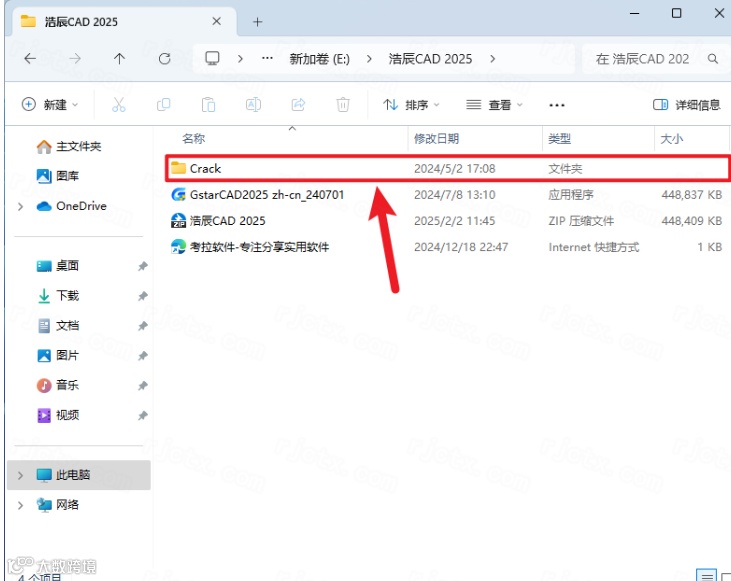Open 图库 gallery in navigation pane
This screenshot has width=731, height=581.
click(58, 176)
